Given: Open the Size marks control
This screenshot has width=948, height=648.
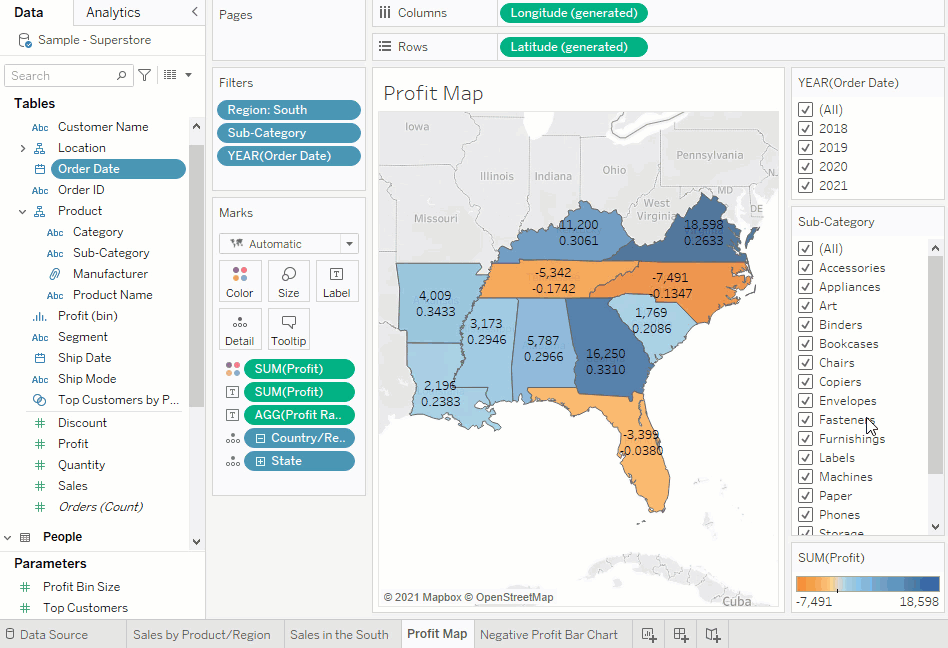Looking at the screenshot, I should tap(288, 281).
